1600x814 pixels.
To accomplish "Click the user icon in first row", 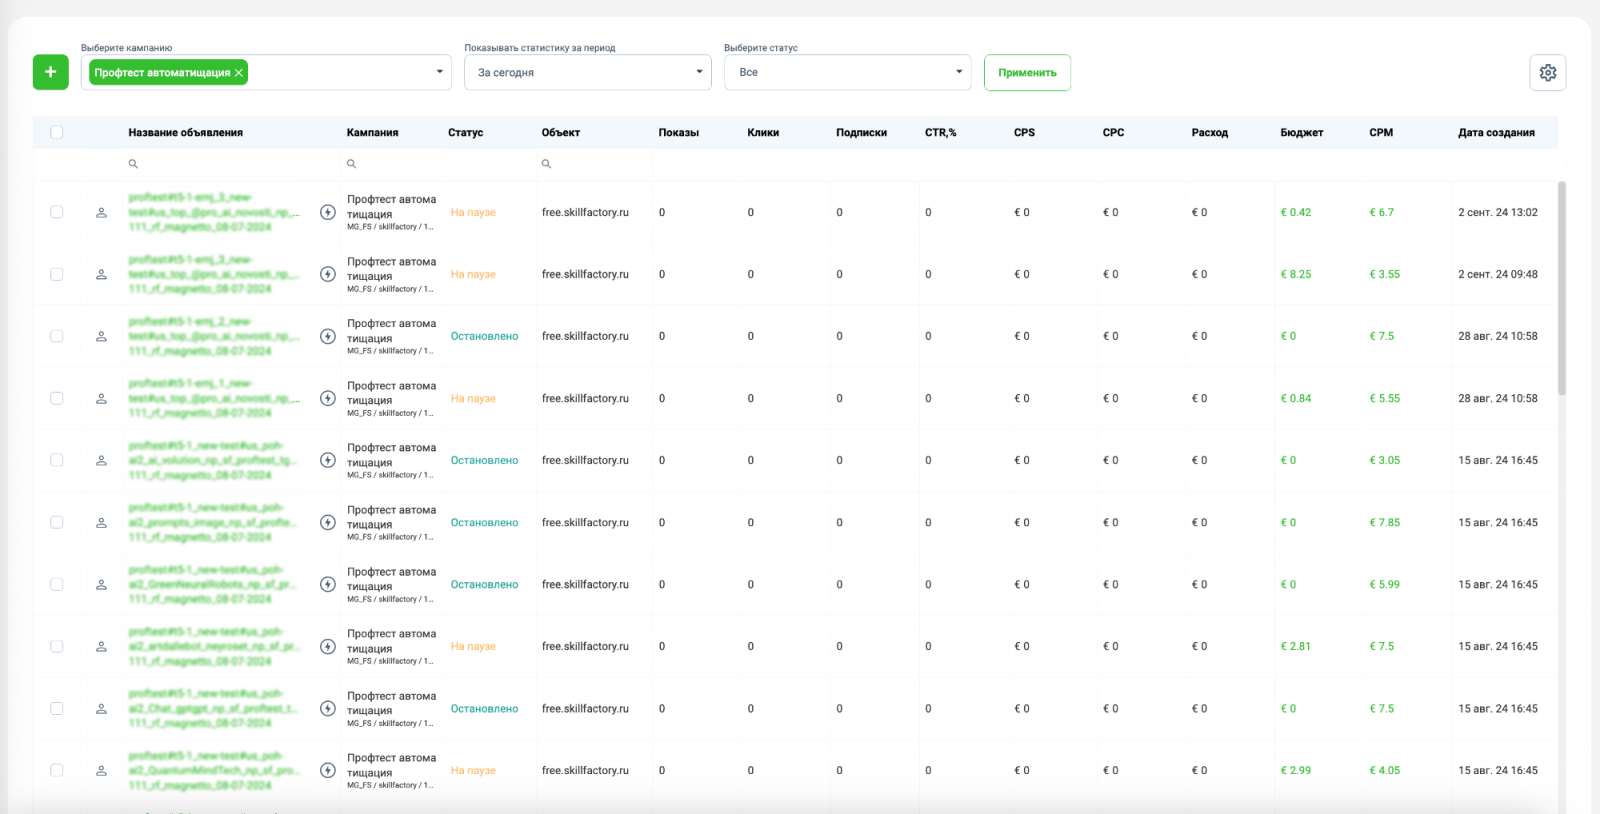I will coord(101,212).
